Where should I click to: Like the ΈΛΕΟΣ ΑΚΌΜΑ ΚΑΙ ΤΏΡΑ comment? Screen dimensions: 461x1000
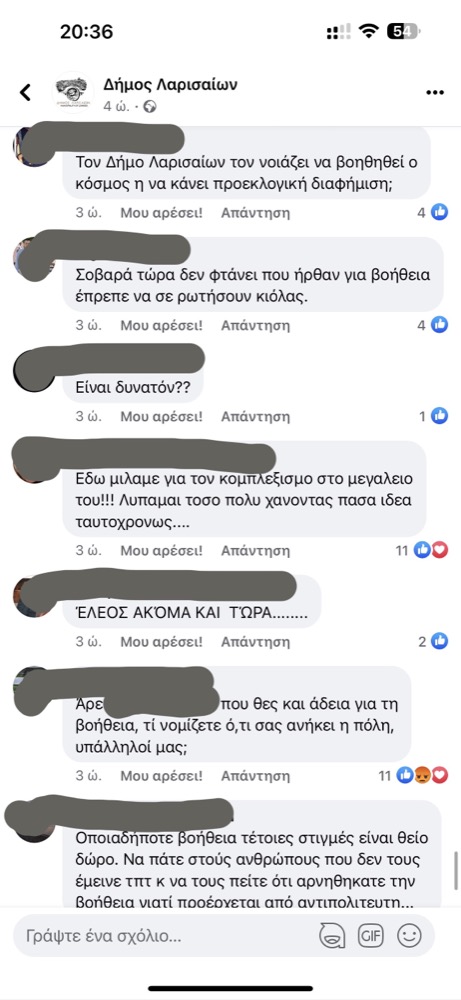pos(161,641)
